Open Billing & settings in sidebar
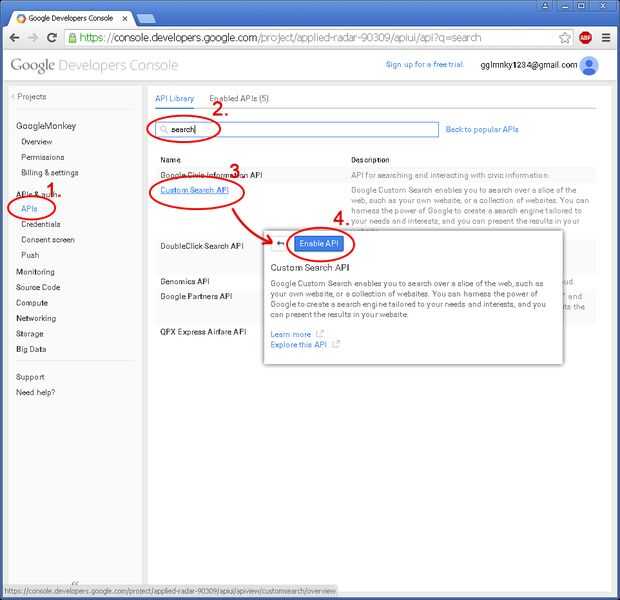Viewport: 620px width, 600px height. (x=50, y=173)
